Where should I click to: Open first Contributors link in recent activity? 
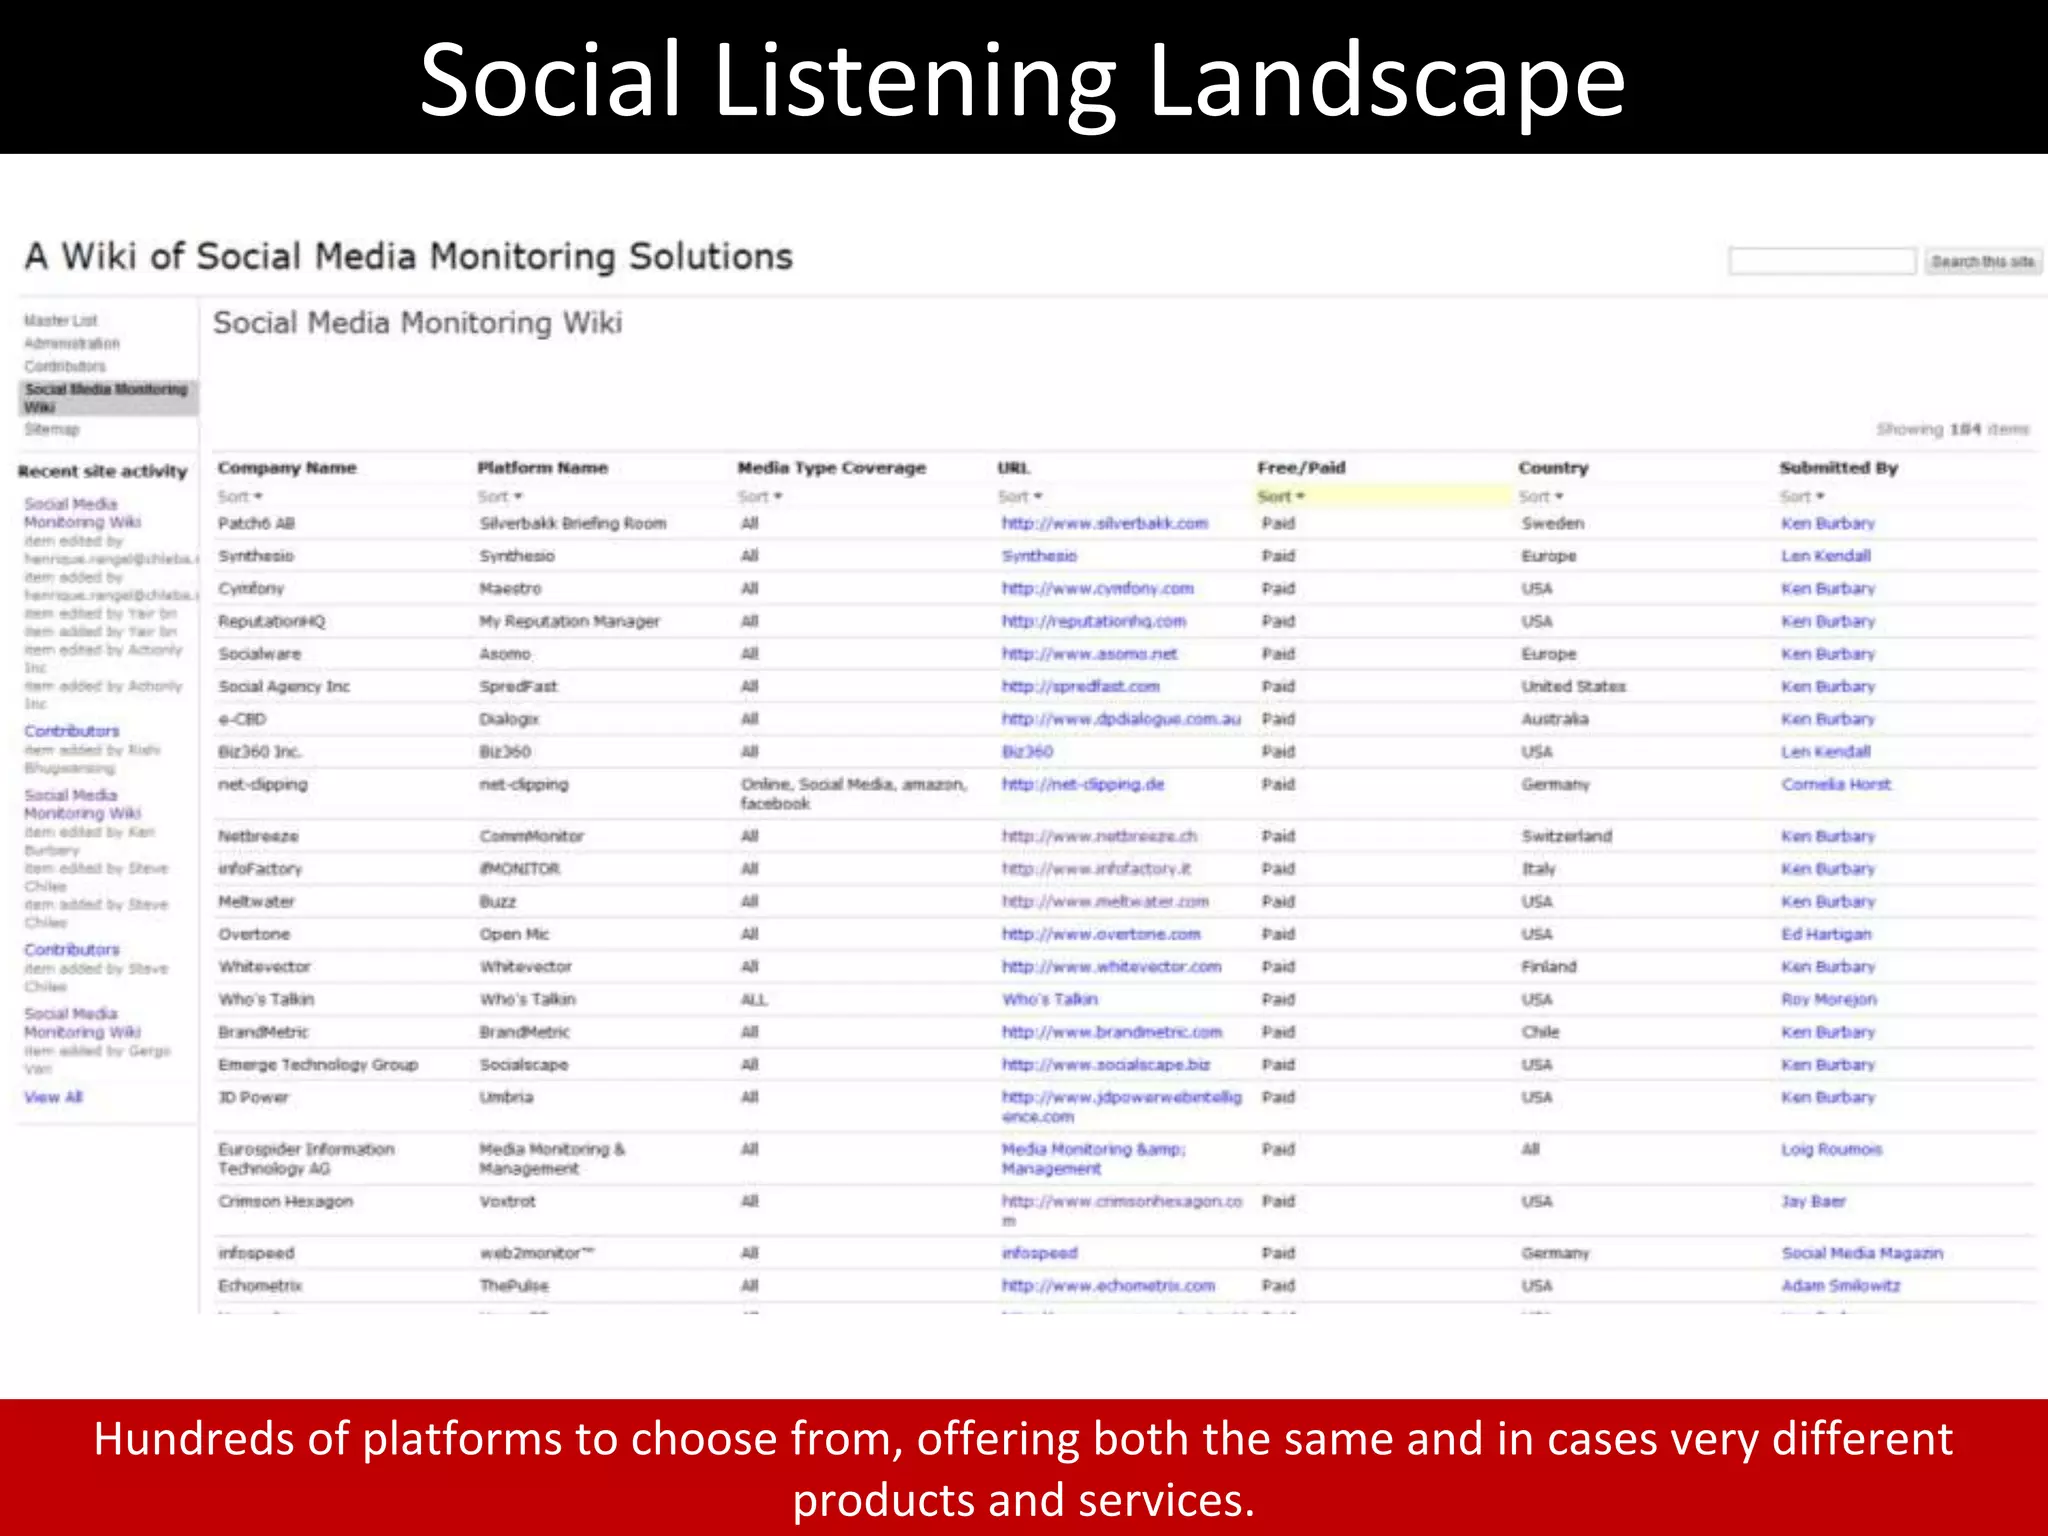coord(72,731)
